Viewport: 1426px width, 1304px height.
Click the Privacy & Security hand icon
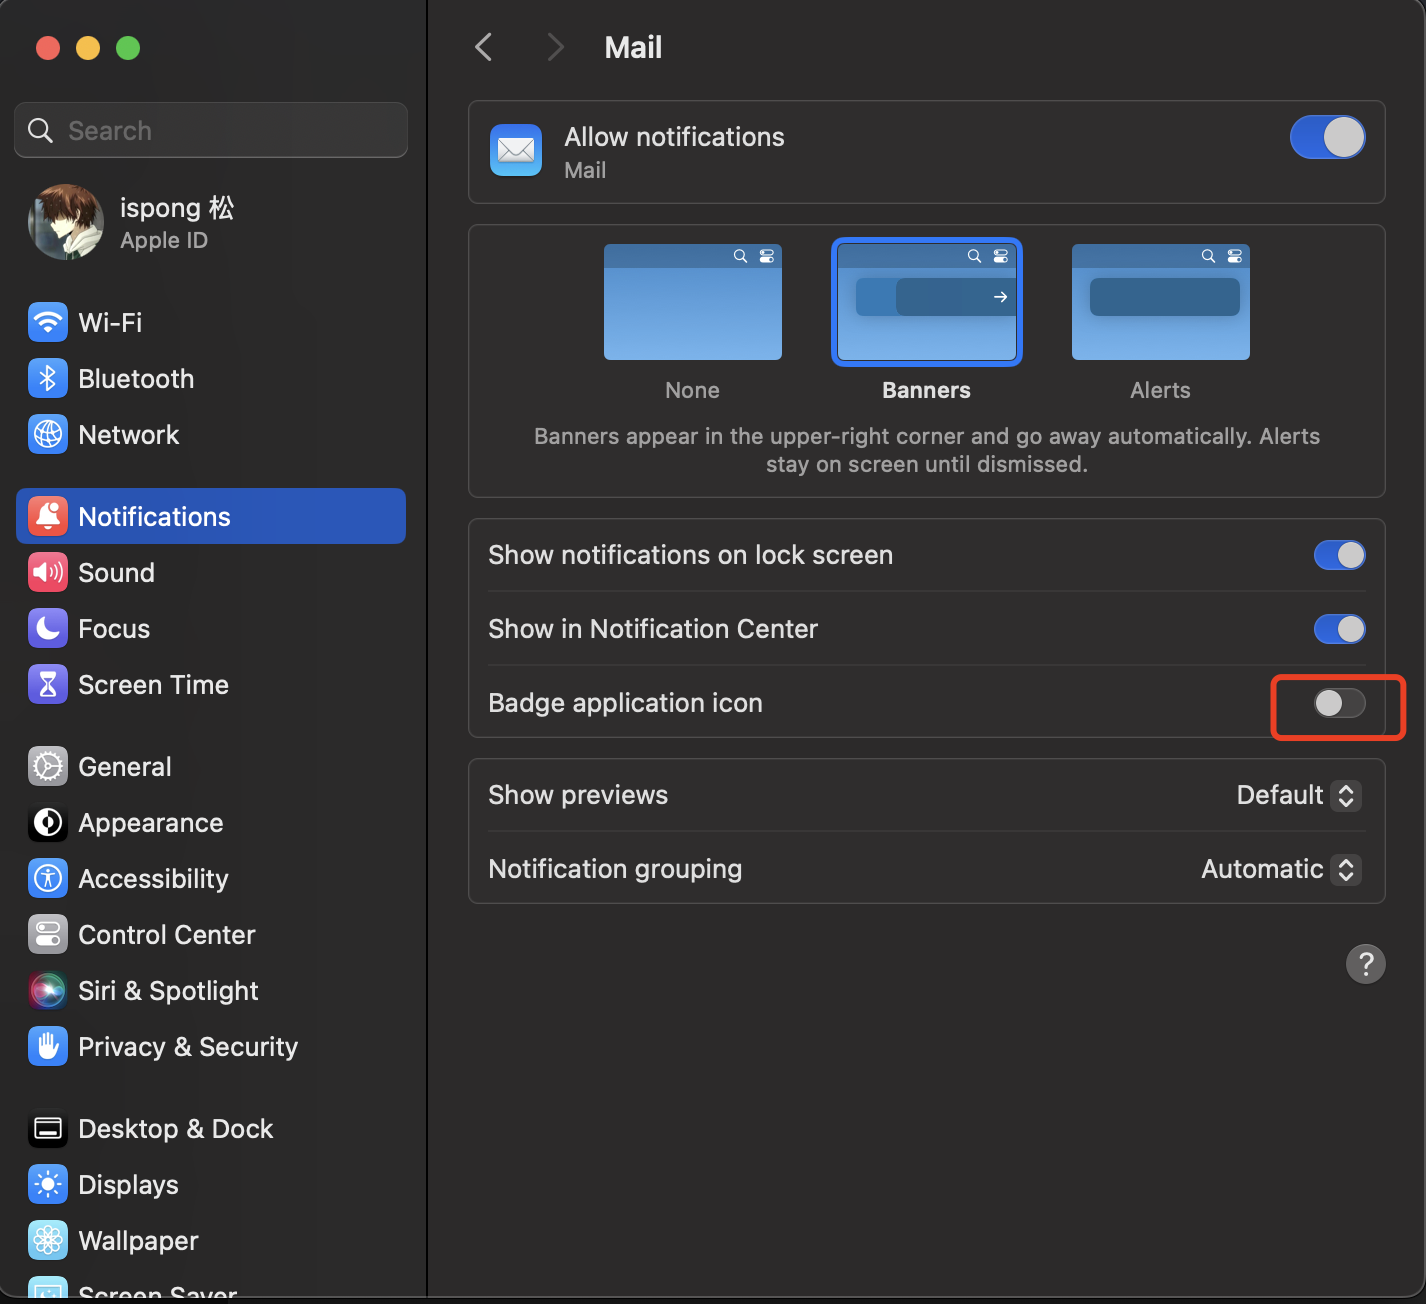point(48,1046)
